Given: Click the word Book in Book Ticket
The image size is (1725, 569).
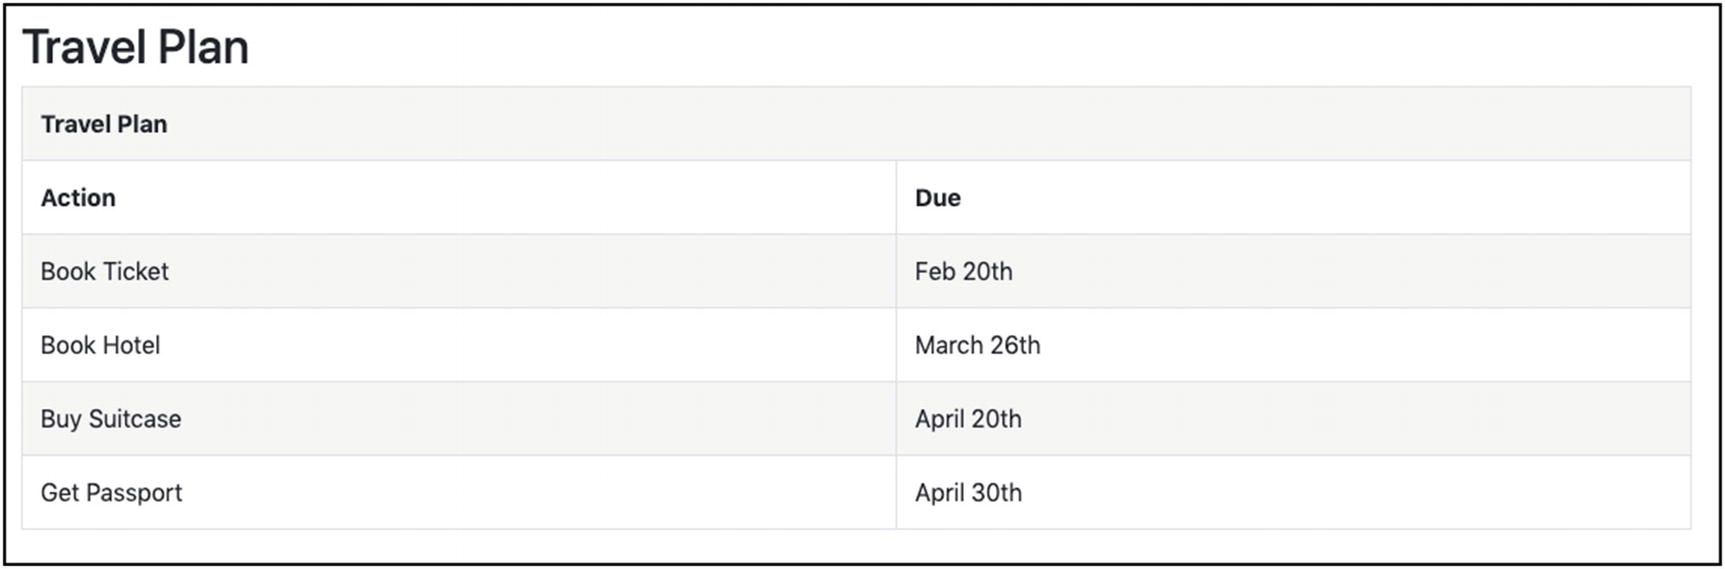Looking at the screenshot, I should 67,272.
